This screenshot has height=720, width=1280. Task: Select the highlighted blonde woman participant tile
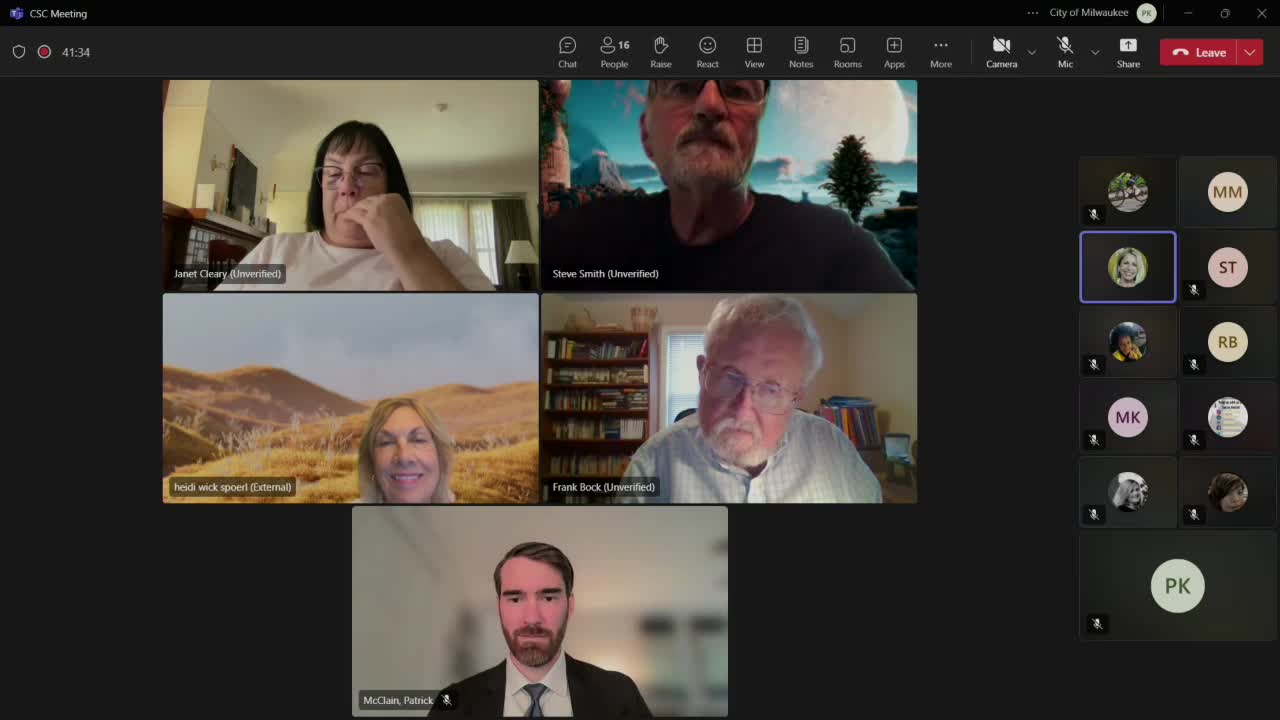pyautogui.click(x=1128, y=267)
